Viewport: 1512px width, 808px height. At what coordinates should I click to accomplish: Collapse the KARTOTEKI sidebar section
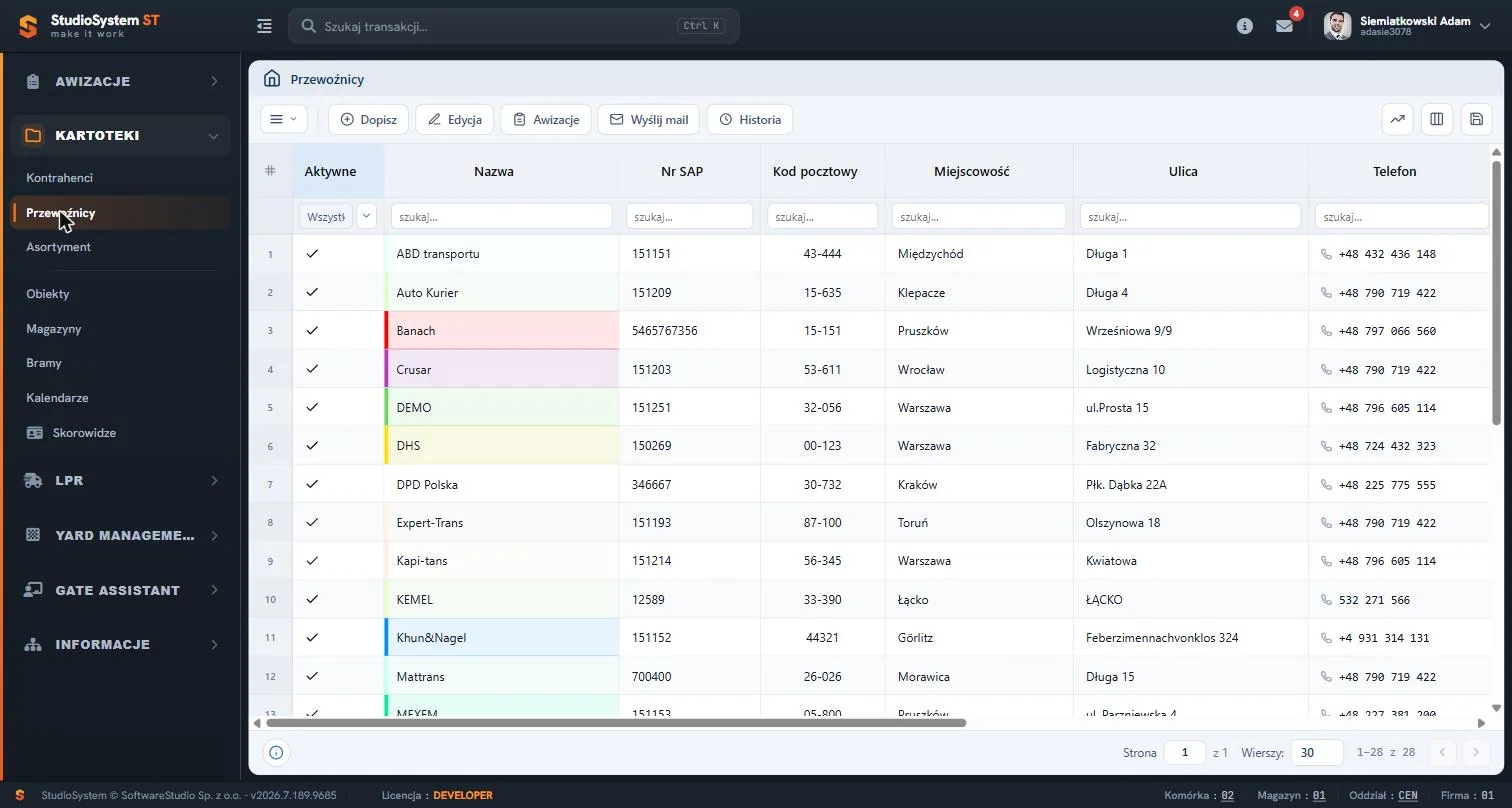pyautogui.click(x=120, y=135)
